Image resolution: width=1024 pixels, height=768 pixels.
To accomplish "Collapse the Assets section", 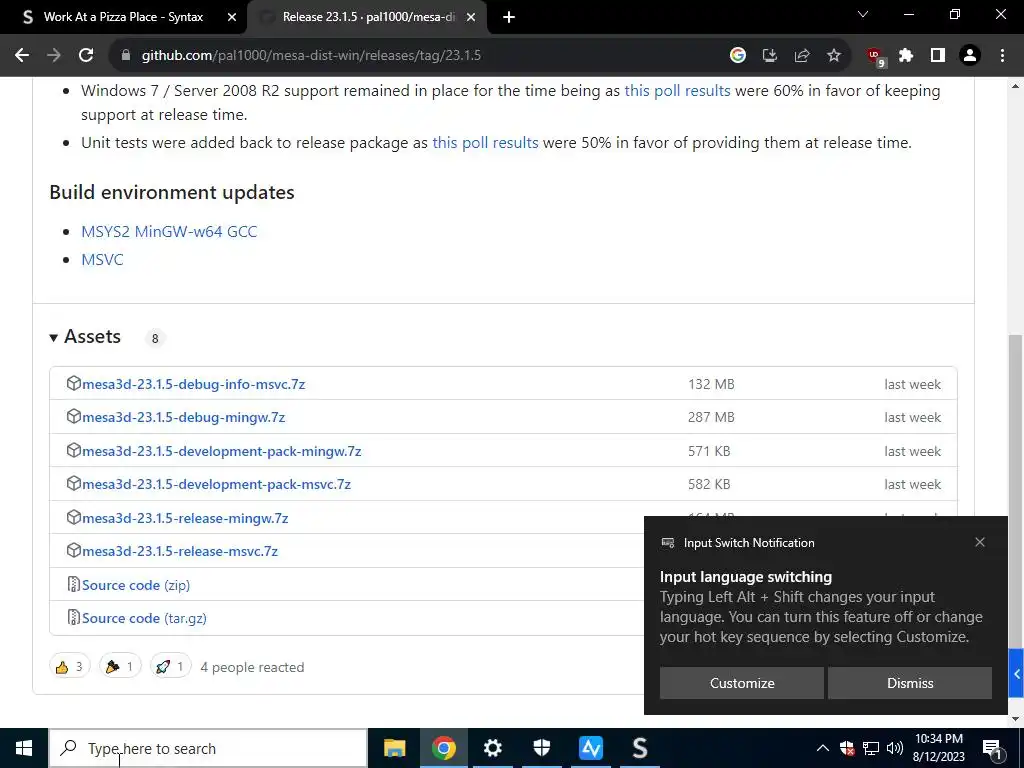I will click(x=85, y=336).
